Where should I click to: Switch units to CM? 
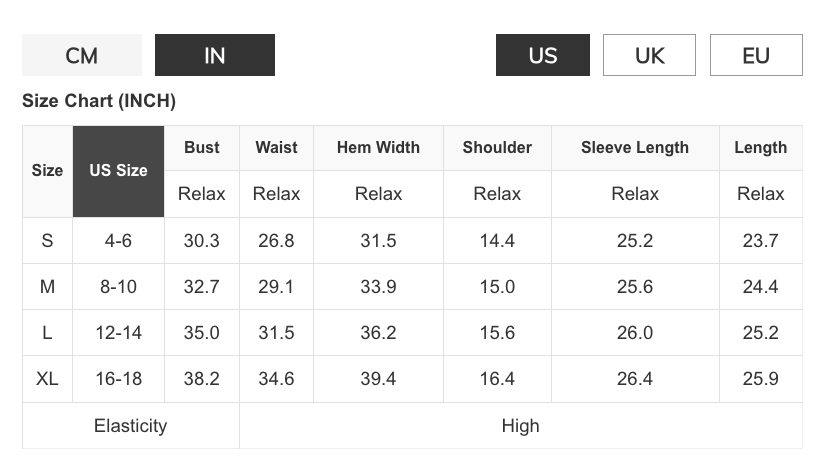point(82,55)
